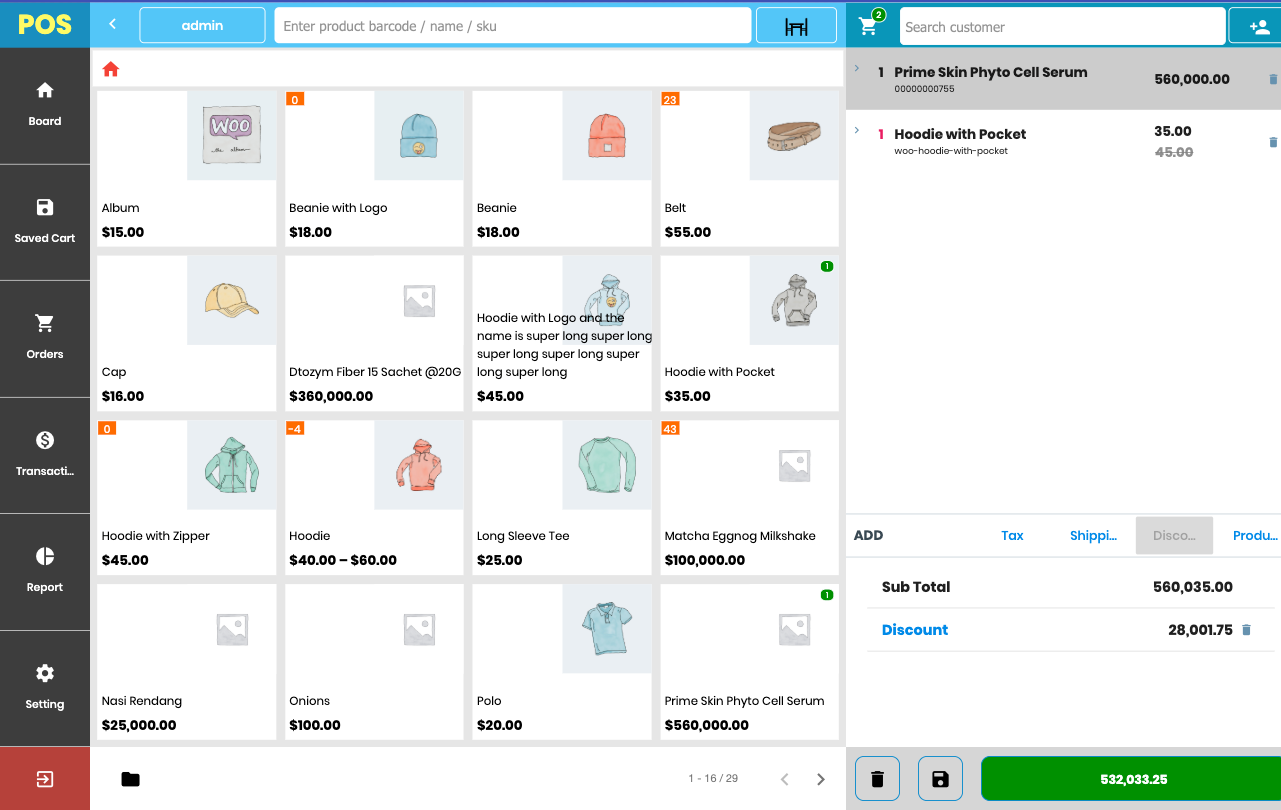Open POS Settings via the gear icon
Viewport: 1281px width, 810px height.
point(44,687)
